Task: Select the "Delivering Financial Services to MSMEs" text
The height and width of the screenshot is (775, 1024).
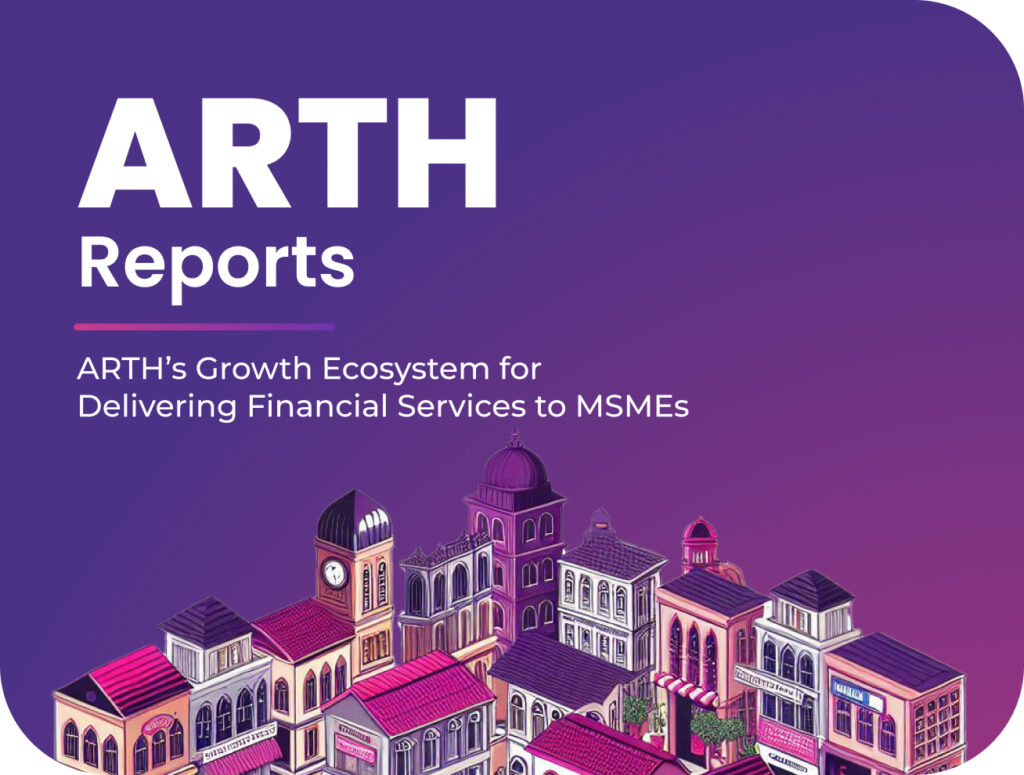Action: pos(383,407)
